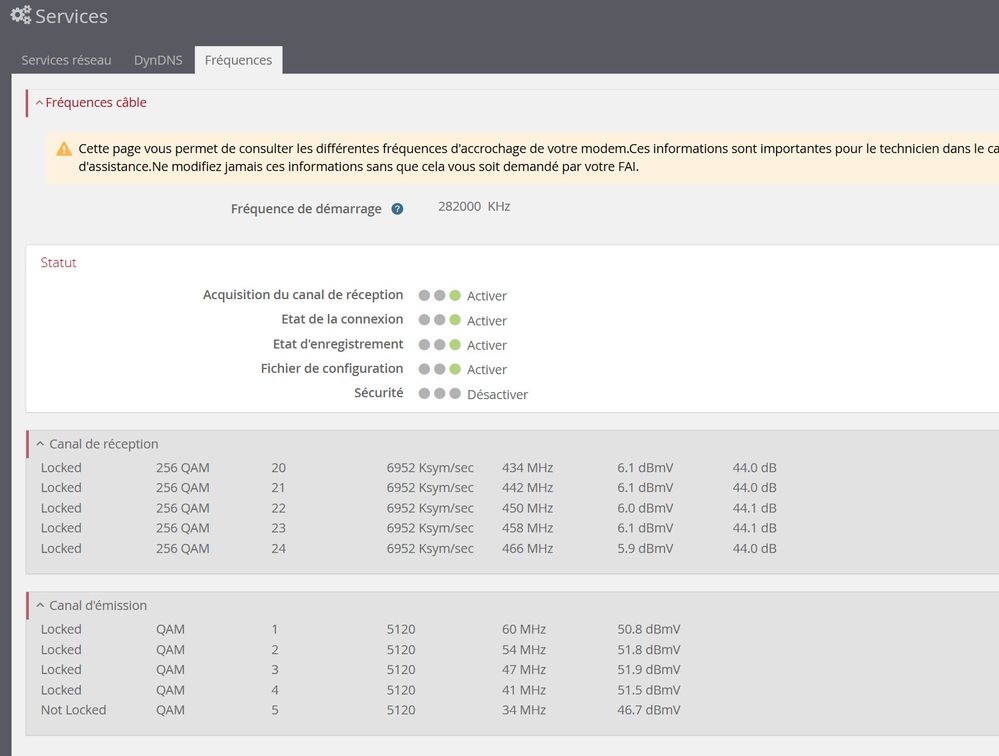
Task: Click help icon beside Fréquence de démarrage
Action: [x=397, y=209]
